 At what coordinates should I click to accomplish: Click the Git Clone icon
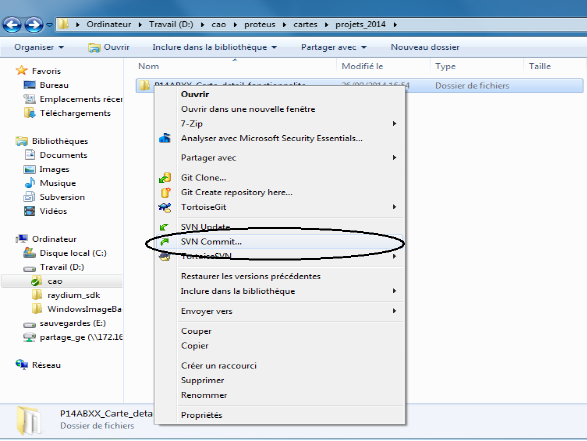pos(165,178)
